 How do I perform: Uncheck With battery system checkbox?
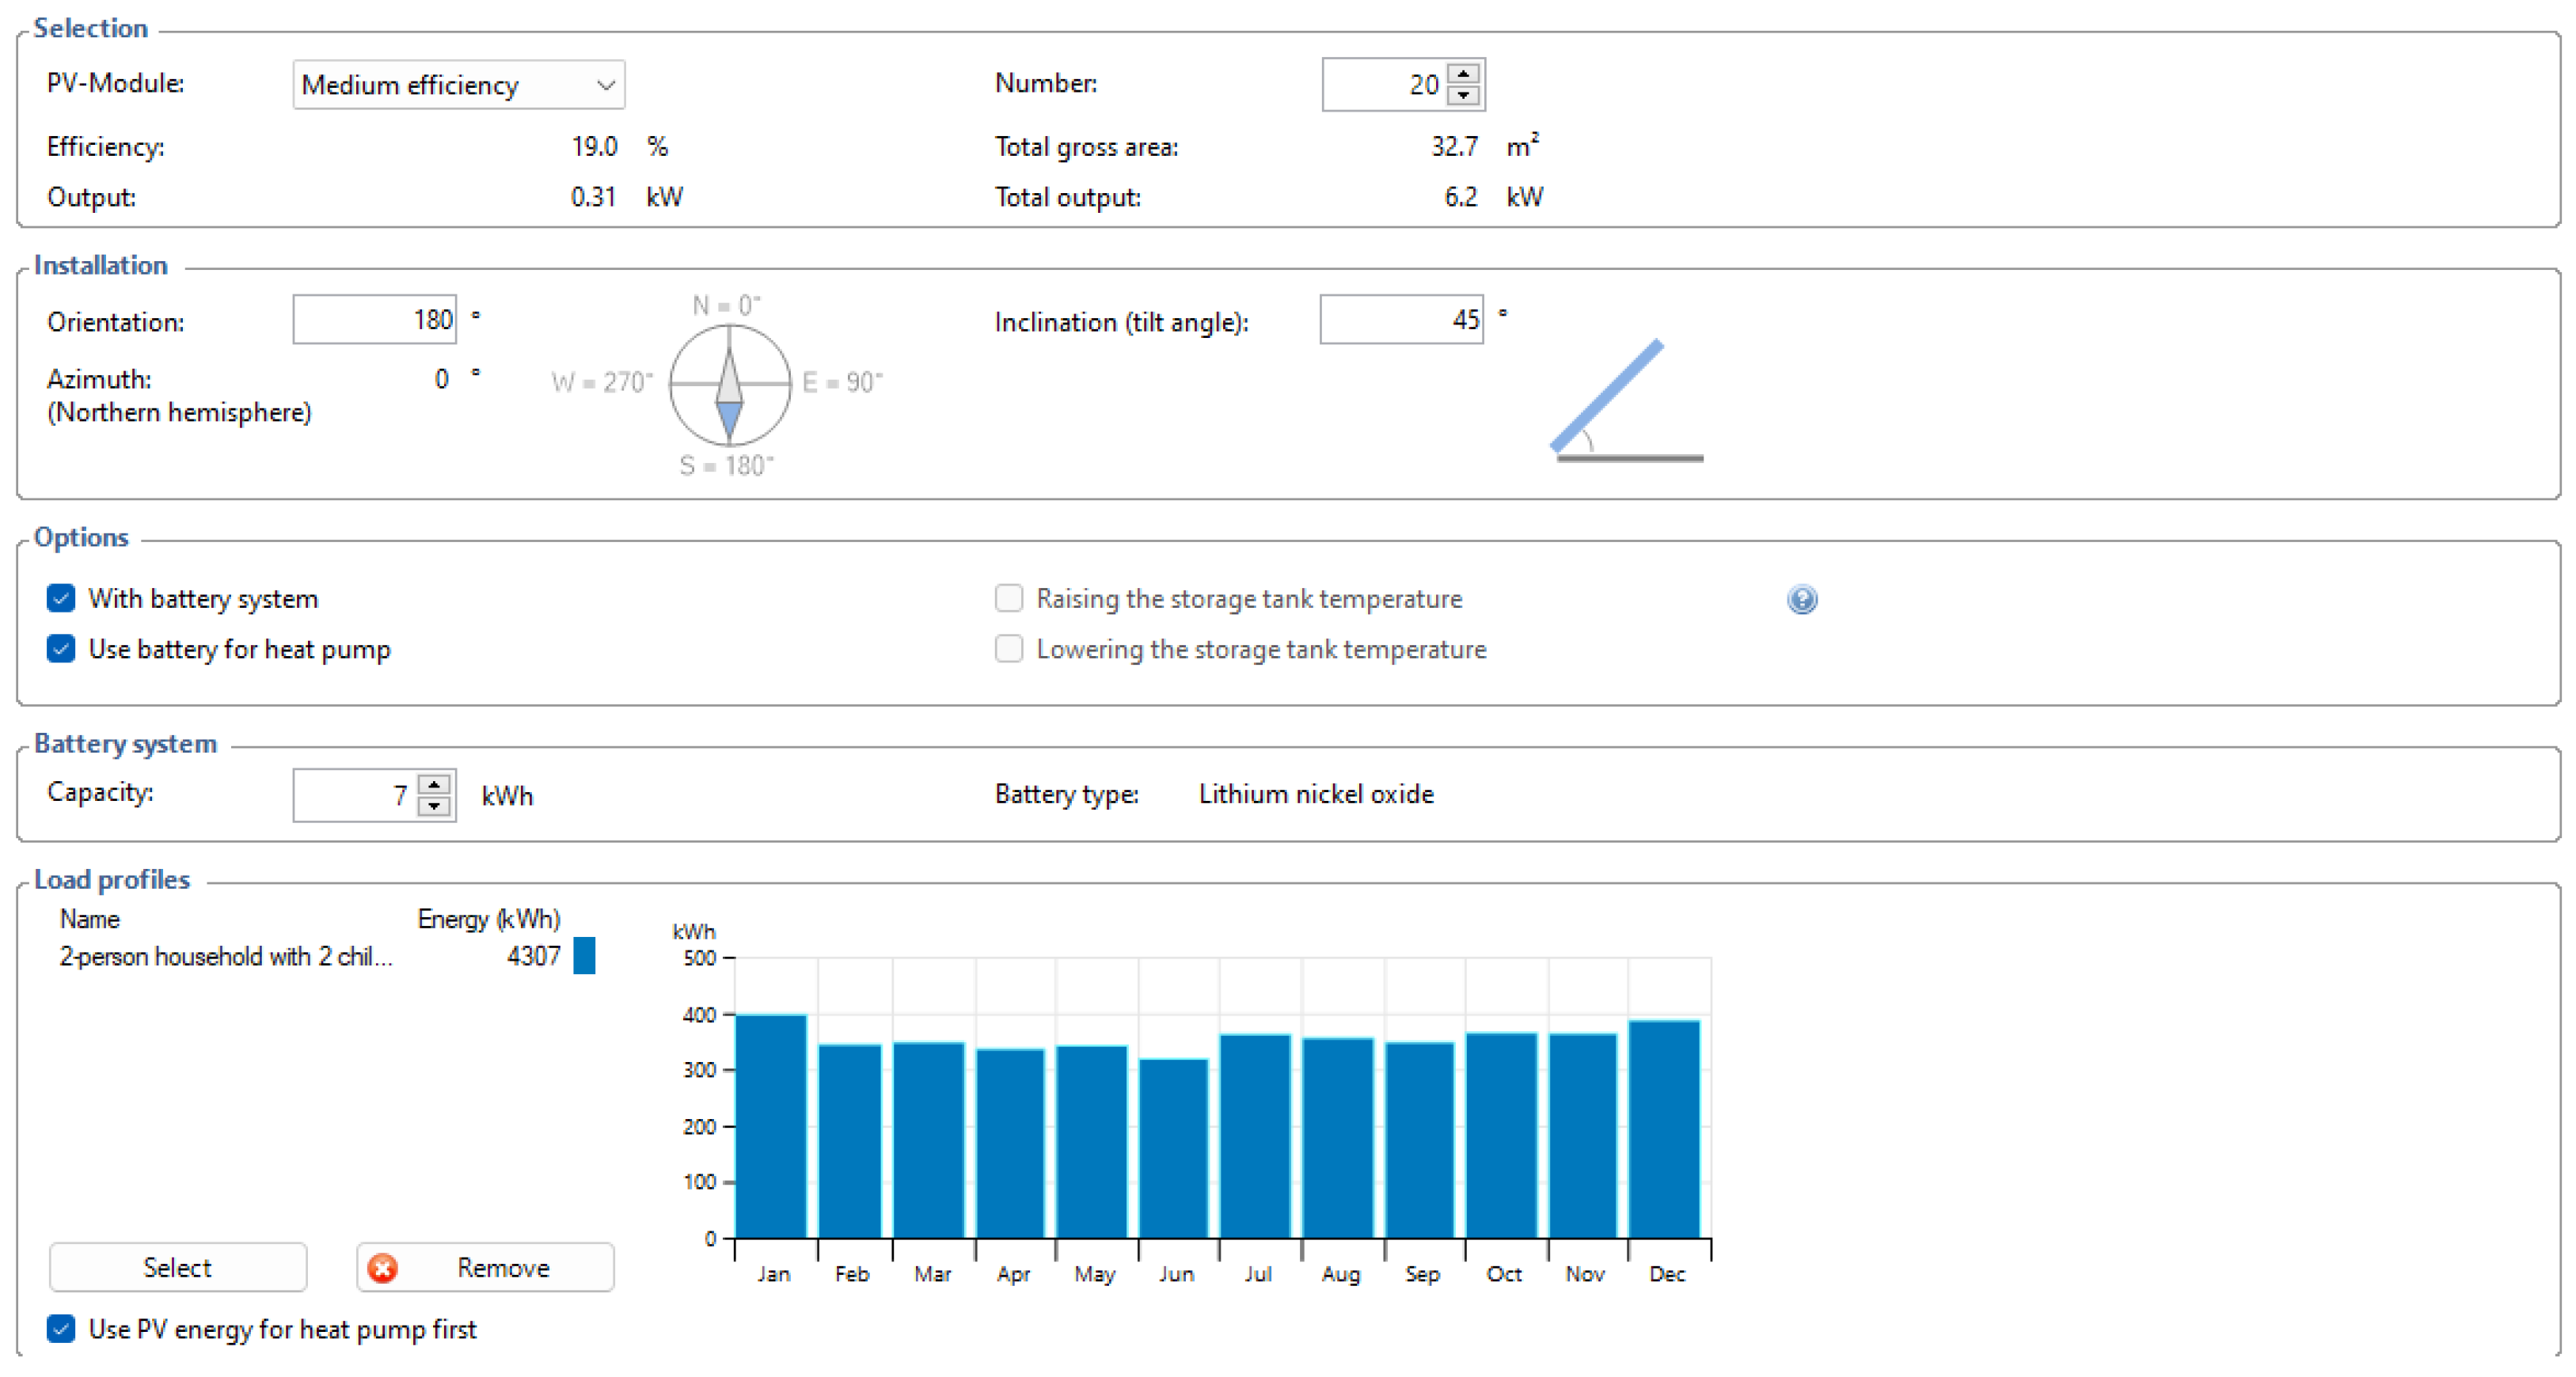coord(61,598)
